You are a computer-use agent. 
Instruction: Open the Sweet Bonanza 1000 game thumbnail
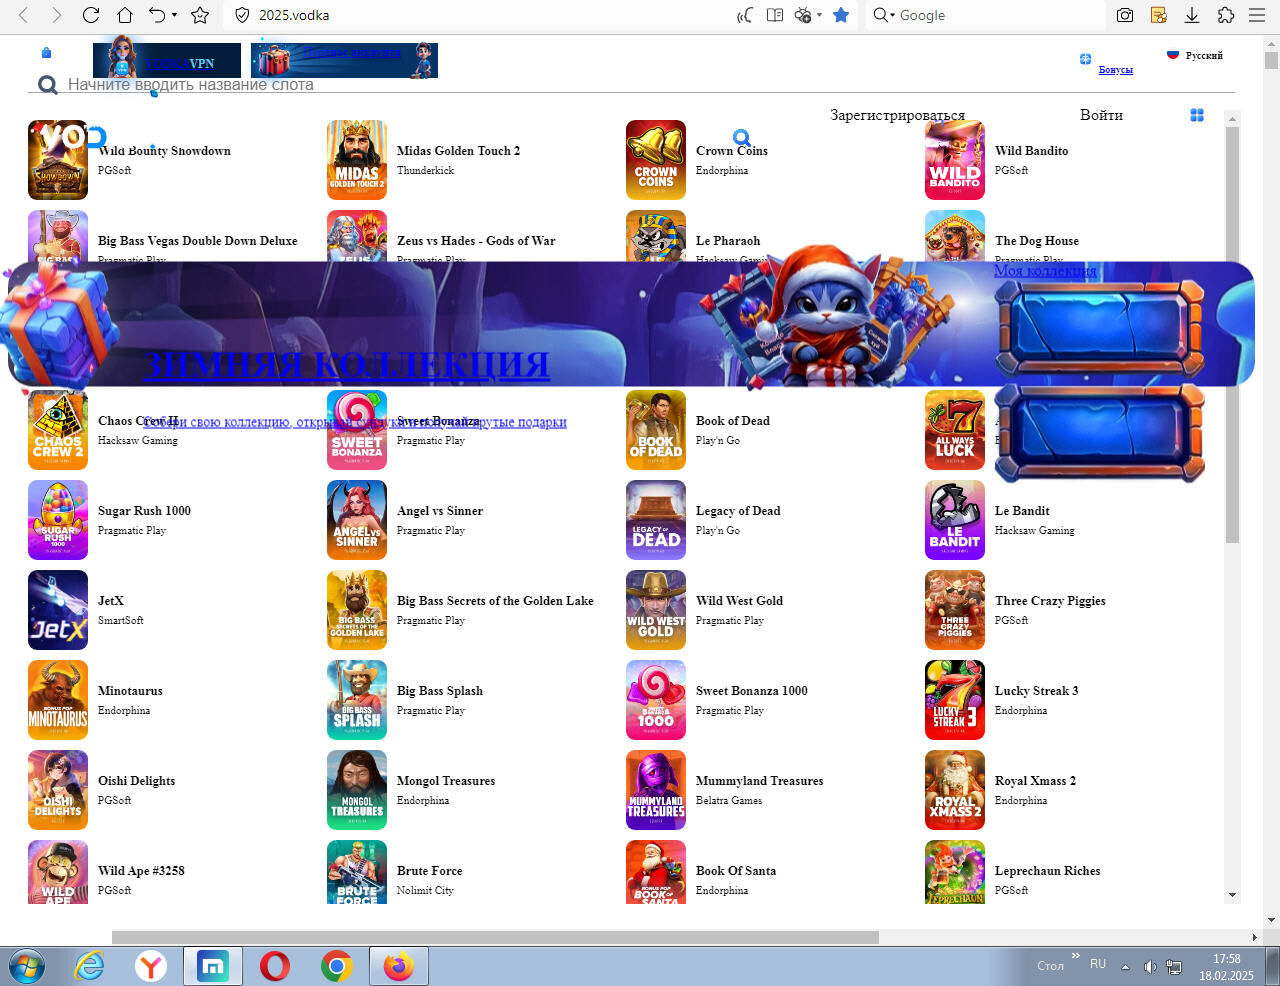656,700
